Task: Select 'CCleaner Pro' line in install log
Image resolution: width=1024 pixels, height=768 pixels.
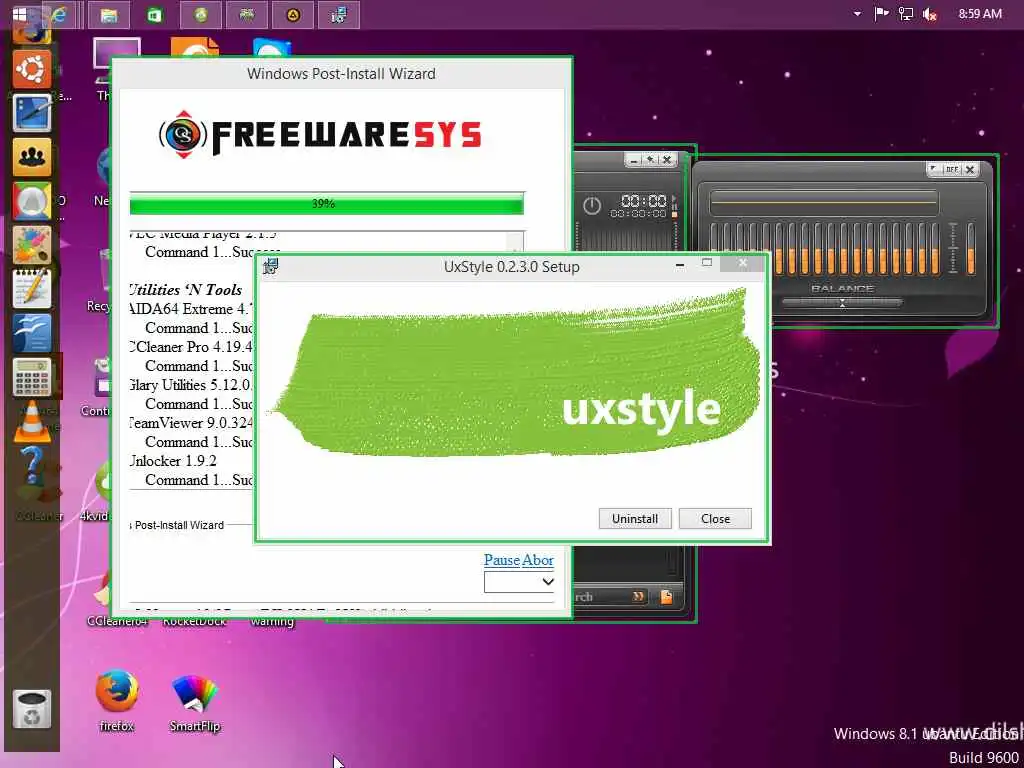Action: [x=191, y=347]
